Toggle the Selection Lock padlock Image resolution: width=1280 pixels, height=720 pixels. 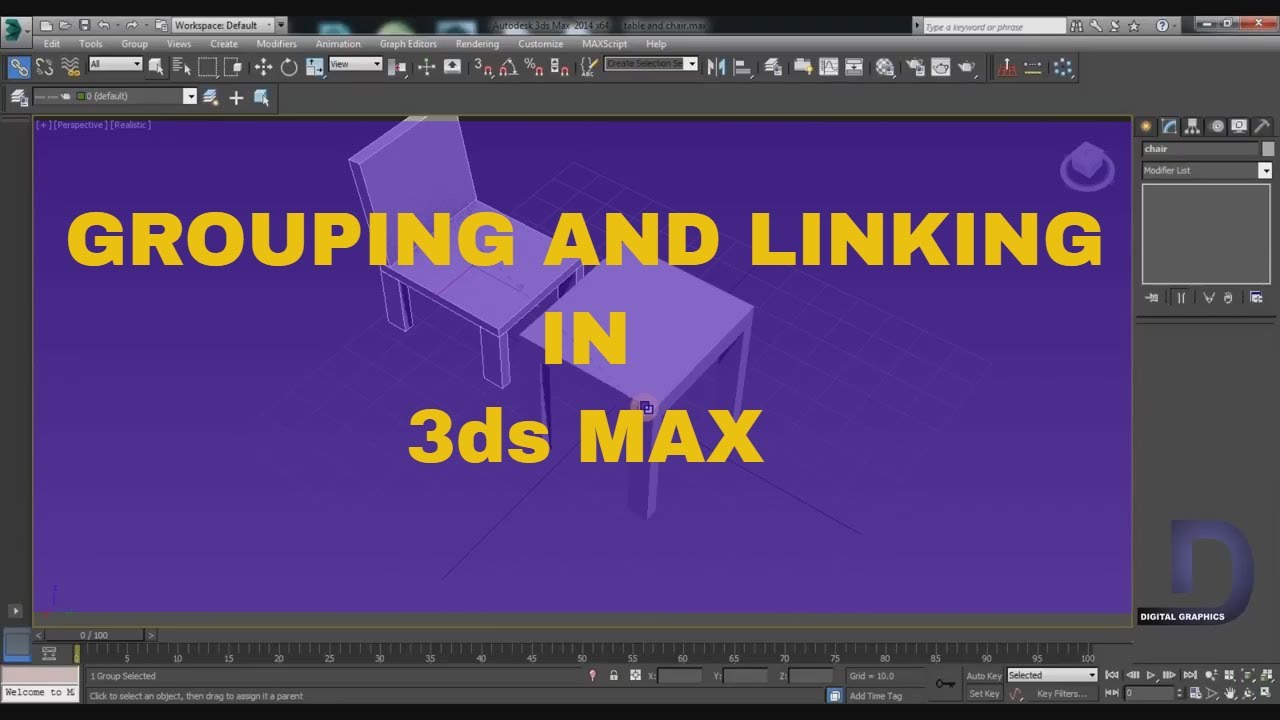pos(614,676)
